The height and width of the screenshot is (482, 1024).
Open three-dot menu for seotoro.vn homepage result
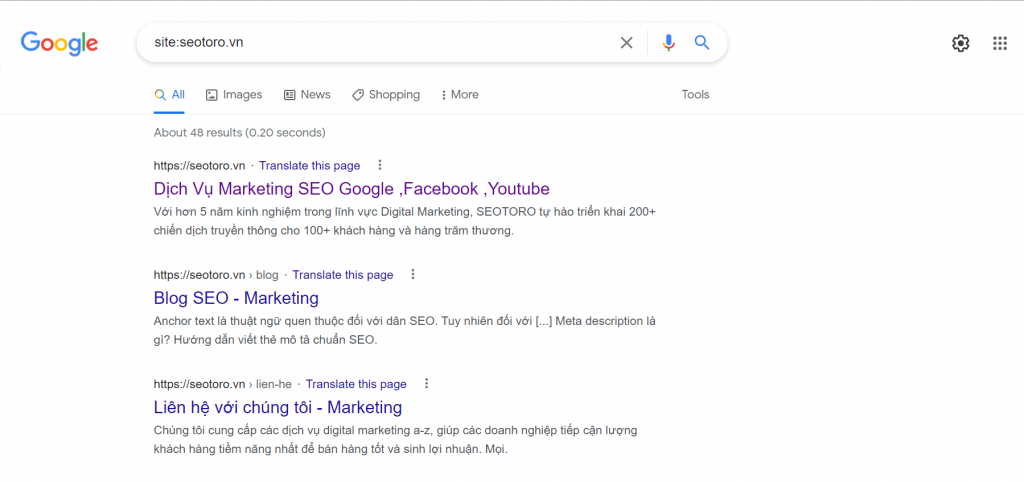380,165
